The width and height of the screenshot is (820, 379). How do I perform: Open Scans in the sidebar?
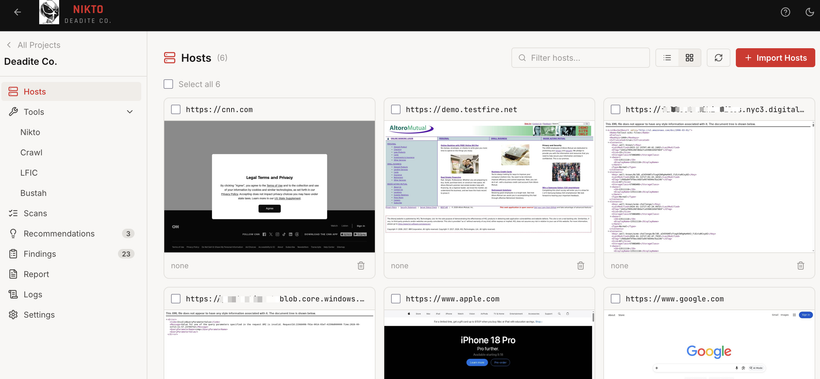(x=71, y=213)
